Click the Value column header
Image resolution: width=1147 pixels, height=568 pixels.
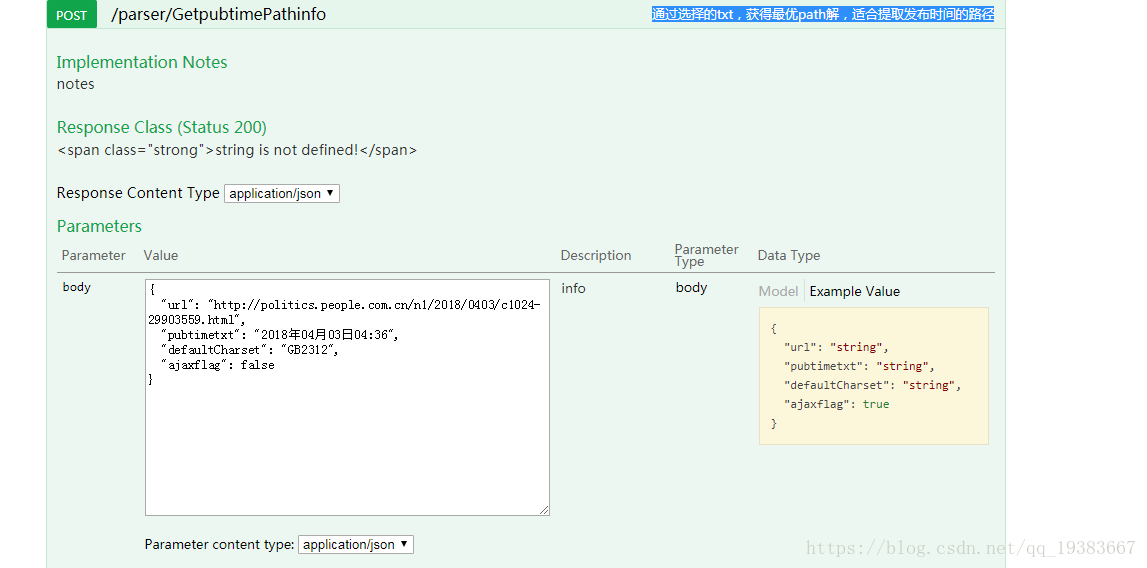(161, 255)
